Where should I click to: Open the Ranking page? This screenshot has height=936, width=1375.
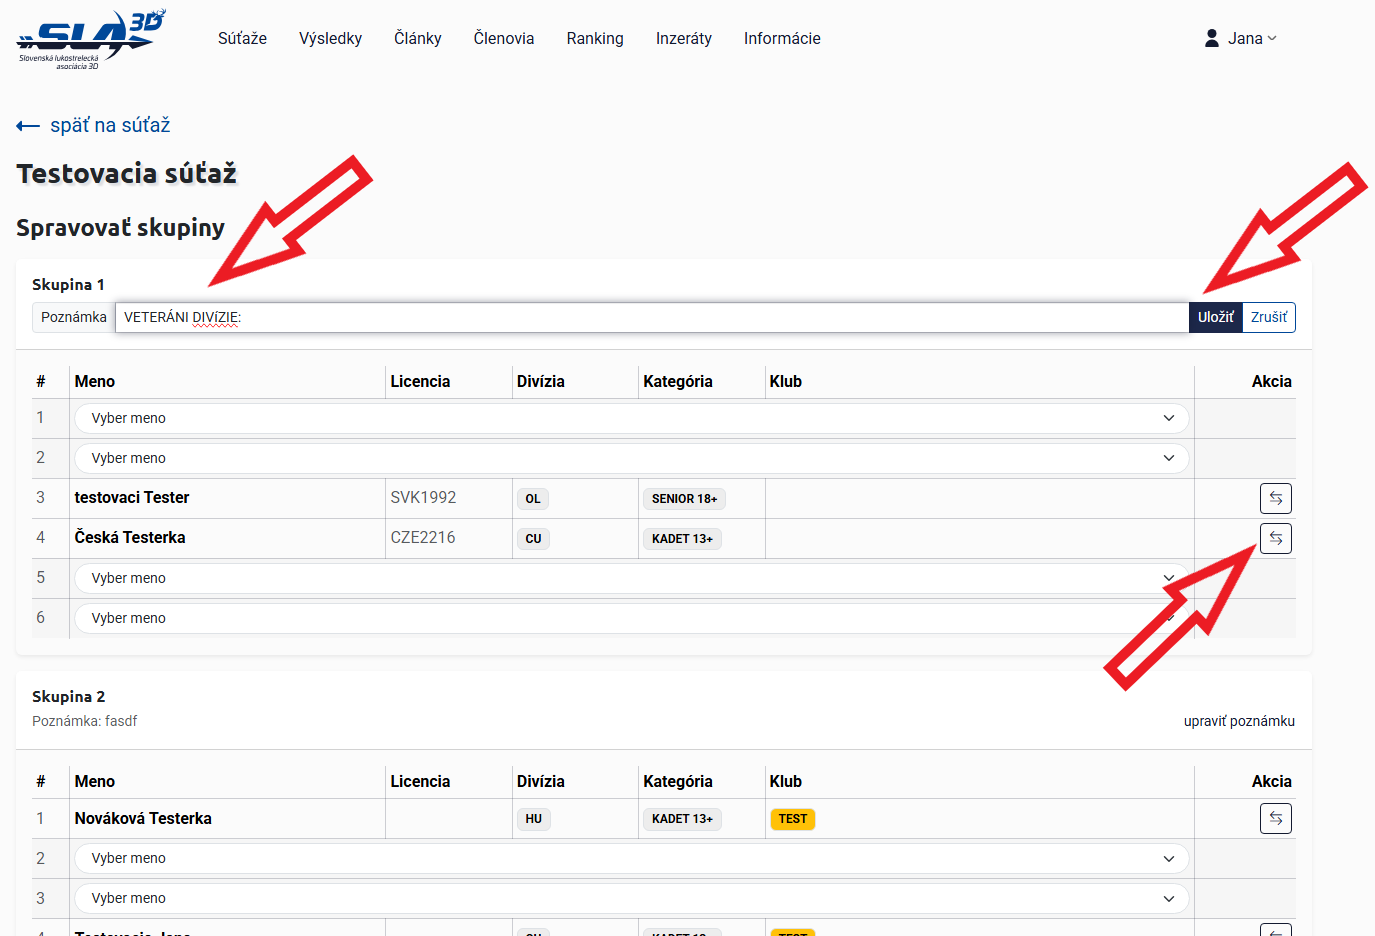pos(594,38)
